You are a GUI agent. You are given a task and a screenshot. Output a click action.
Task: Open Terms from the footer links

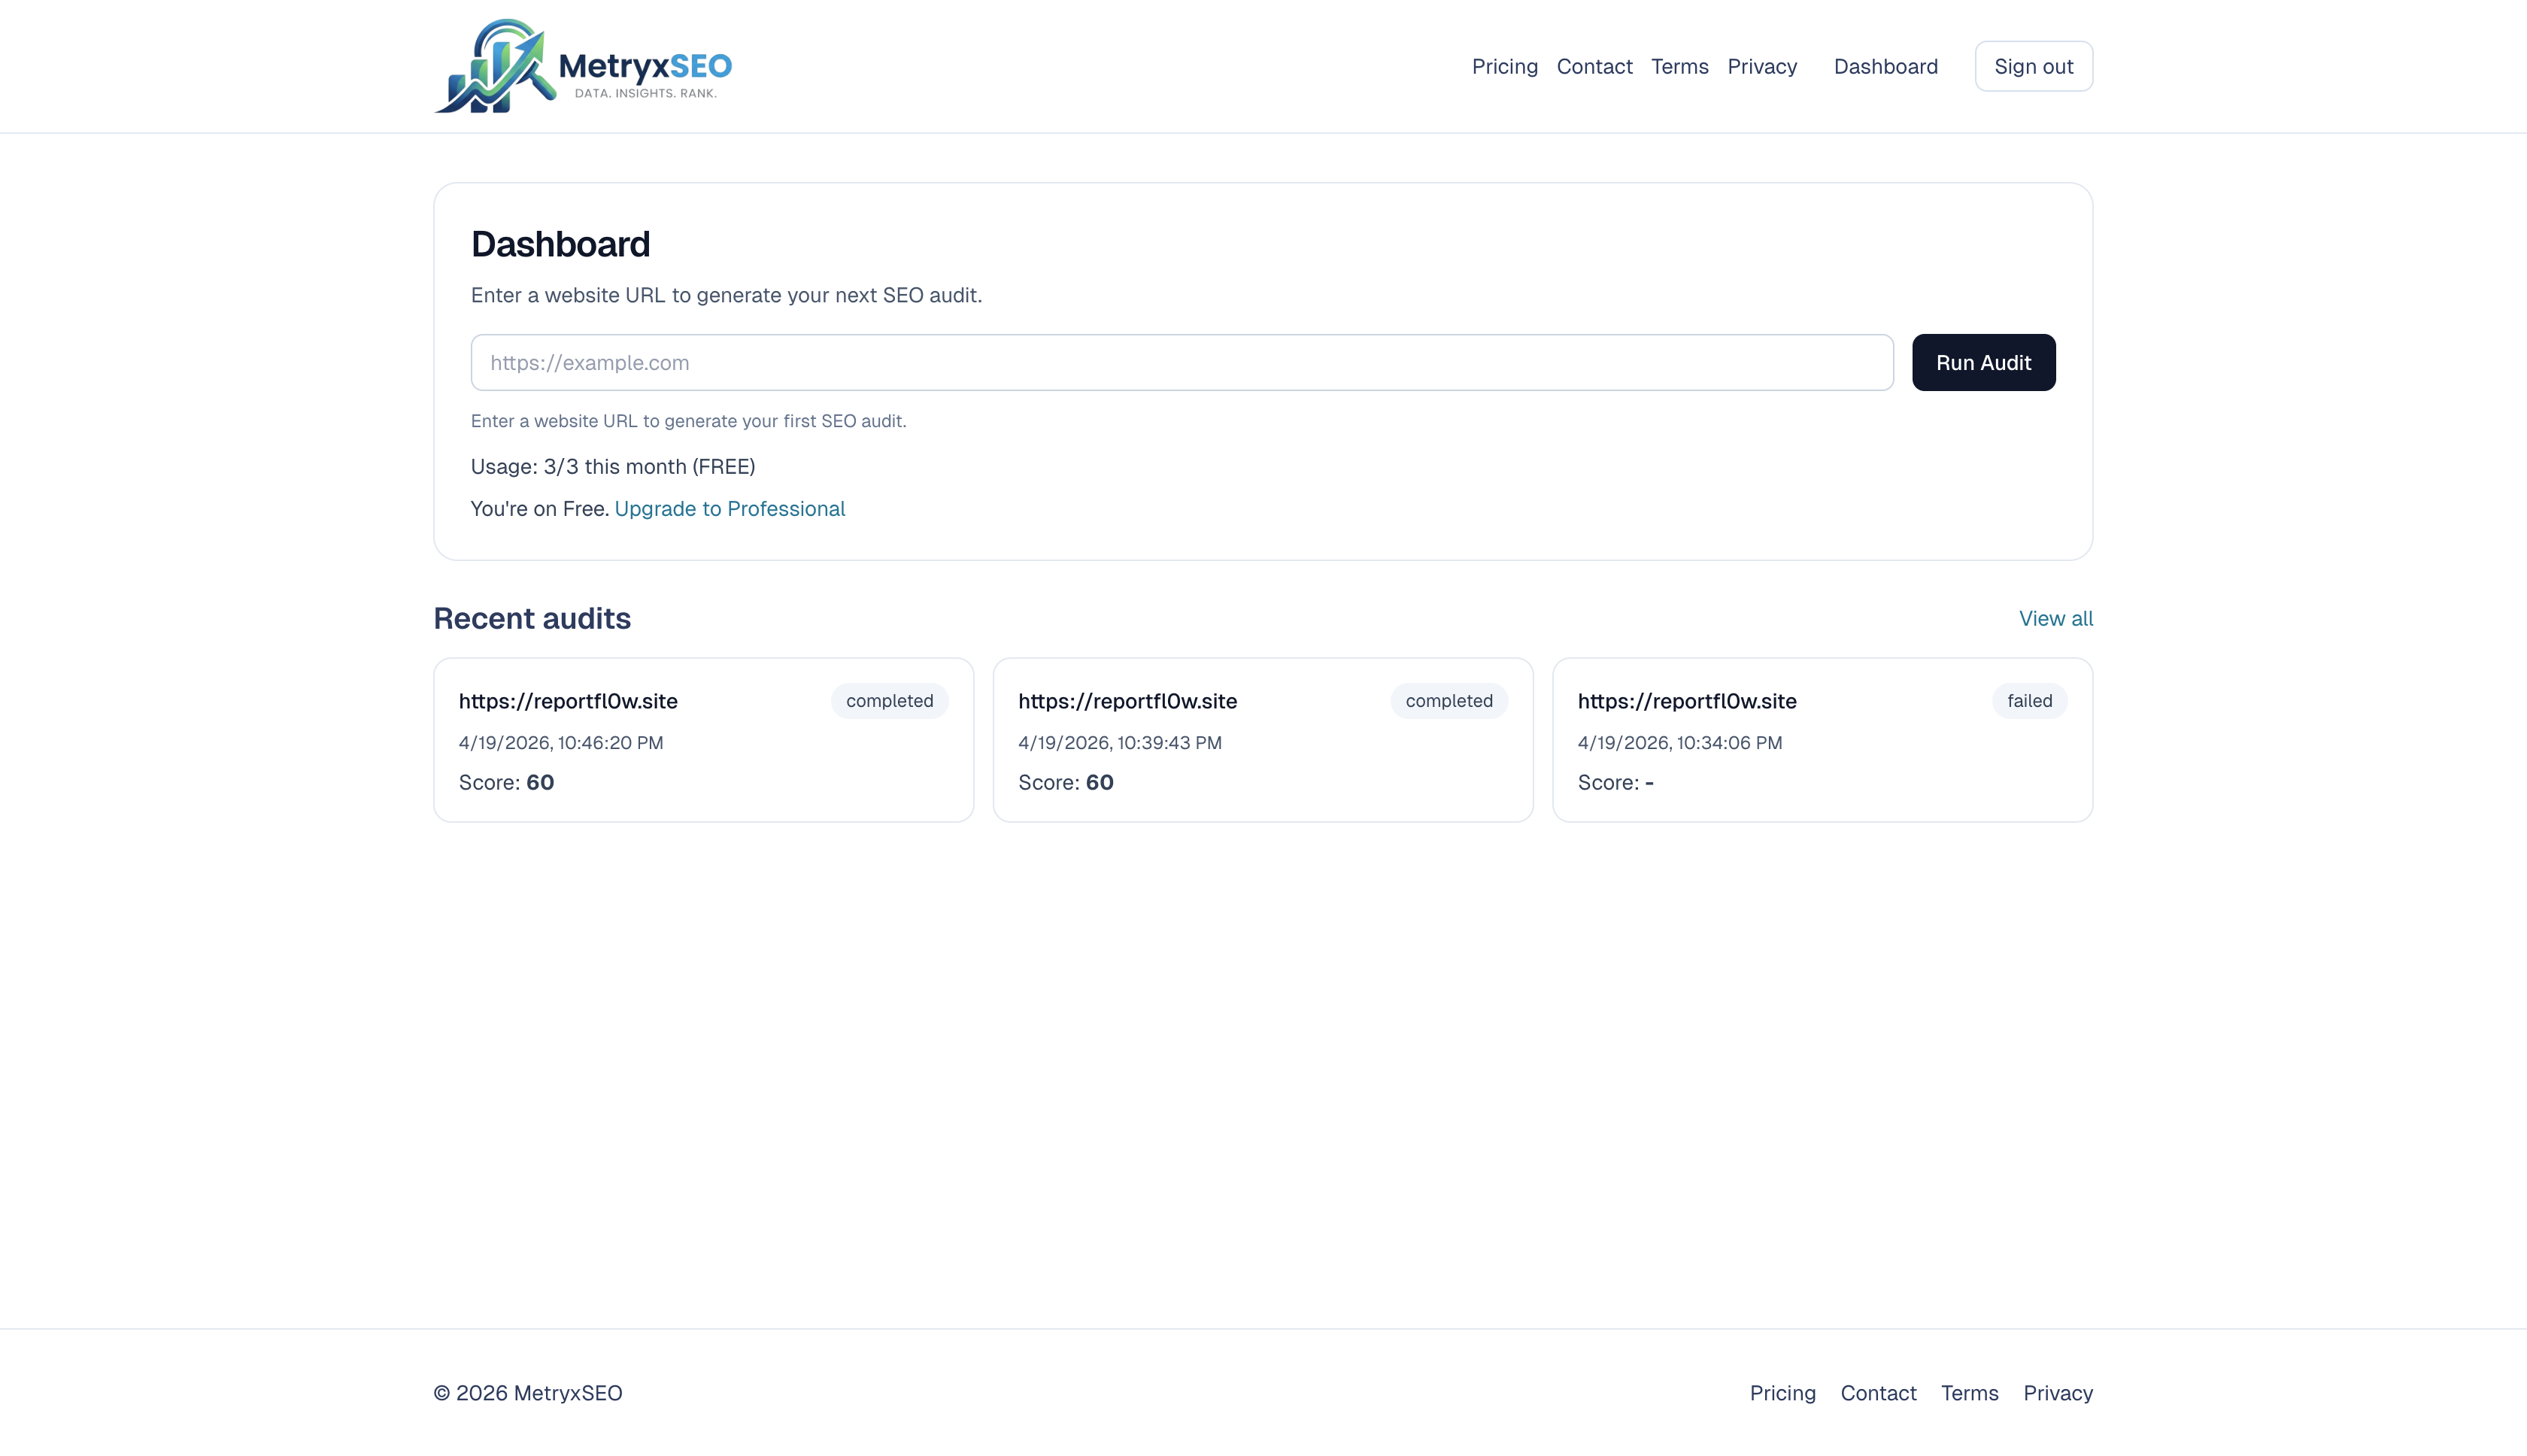tap(1969, 1392)
